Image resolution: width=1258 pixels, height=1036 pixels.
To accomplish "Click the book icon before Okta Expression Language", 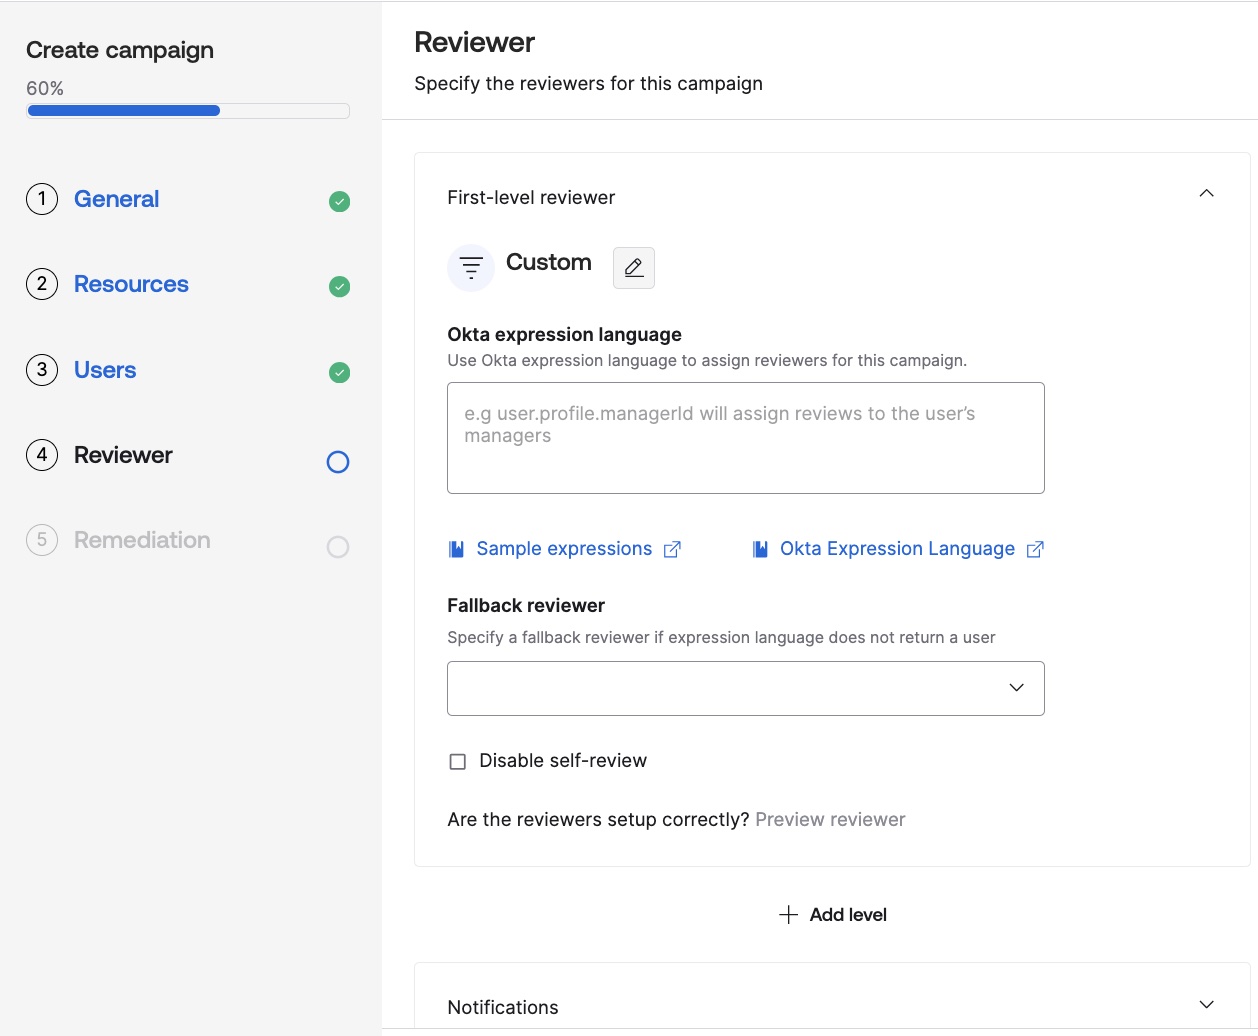I will [760, 549].
